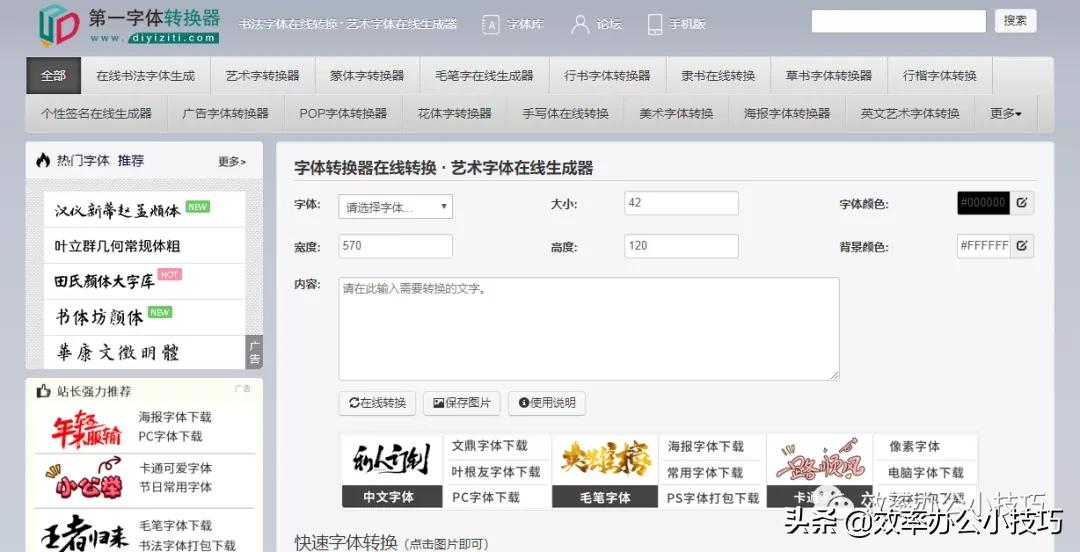Click the 王者归来 brush font thumbnail
This screenshot has width=1080, height=552.
click(x=84, y=534)
